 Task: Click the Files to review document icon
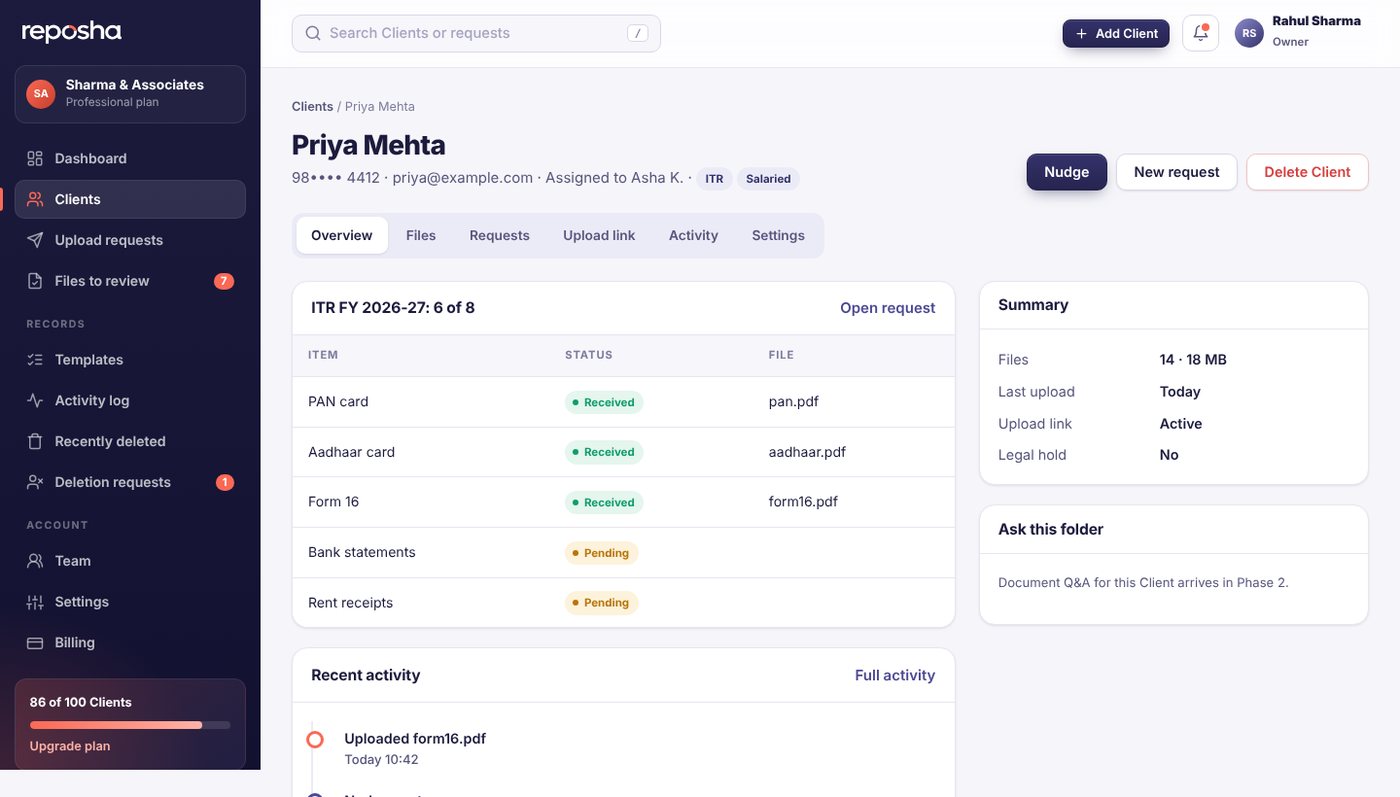35,281
